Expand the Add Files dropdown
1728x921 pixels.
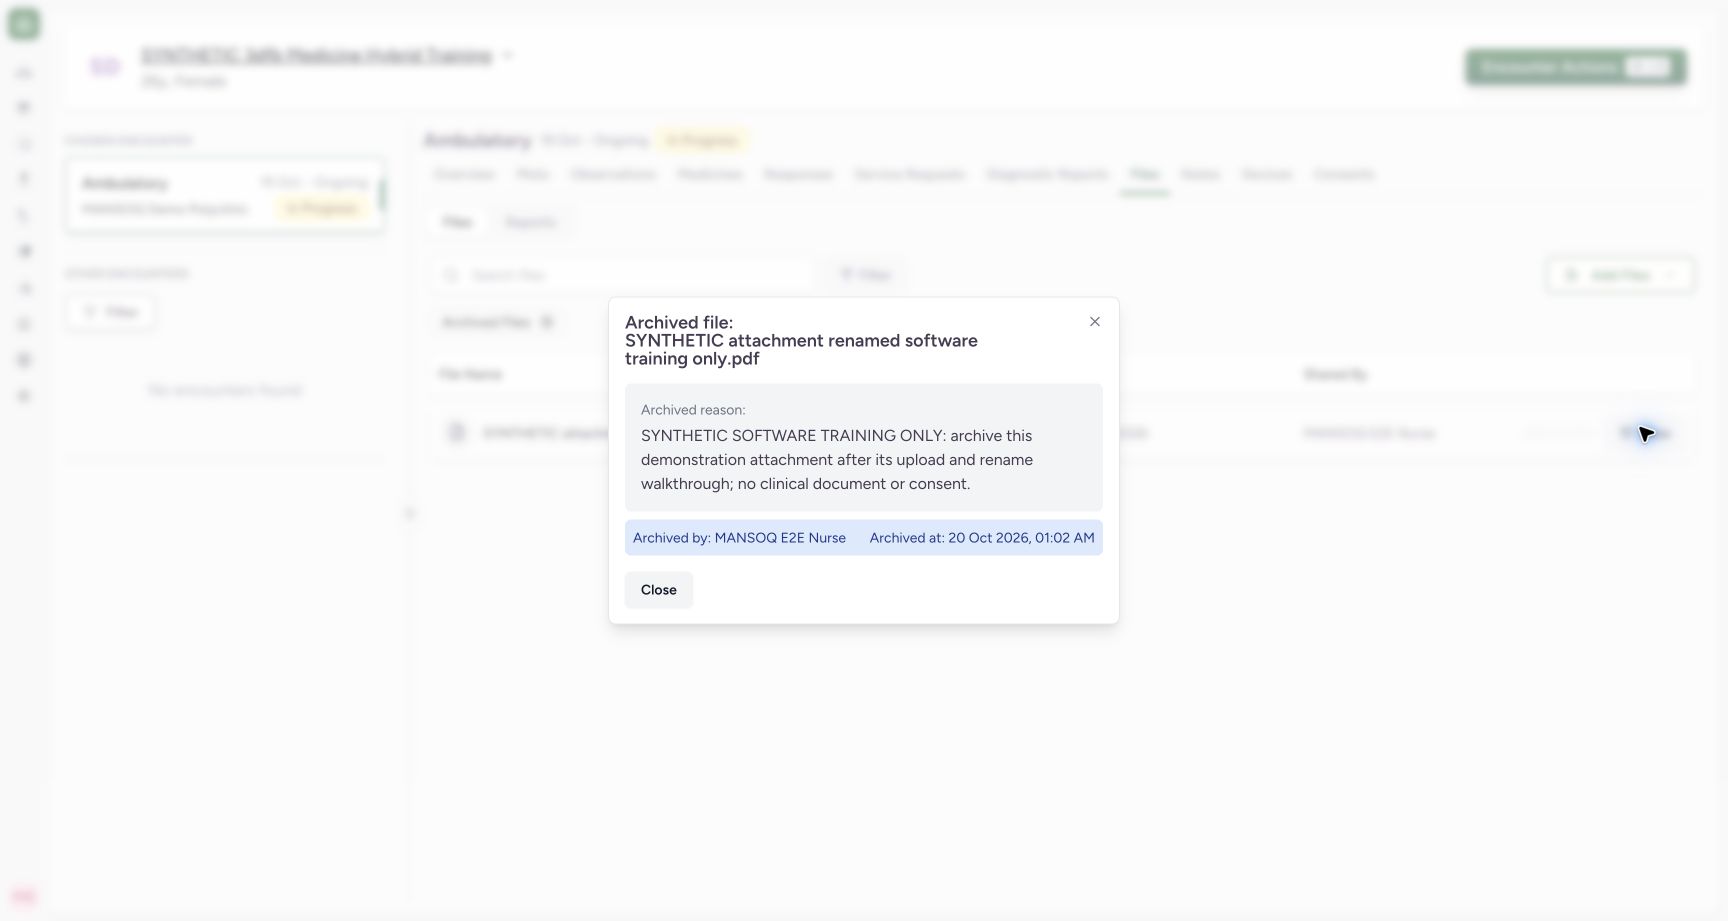[x=1620, y=275]
